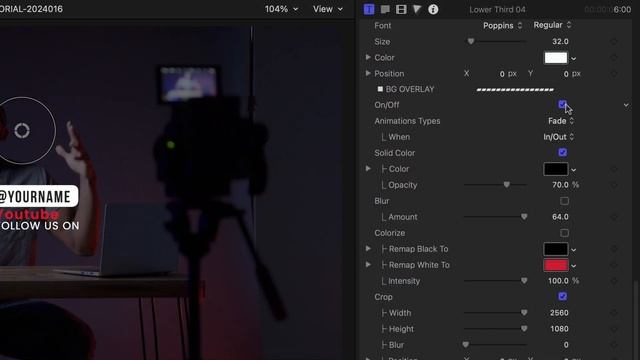
Task: Select the FOLLOW US ON text in viewer
Action: click(x=40, y=226)
